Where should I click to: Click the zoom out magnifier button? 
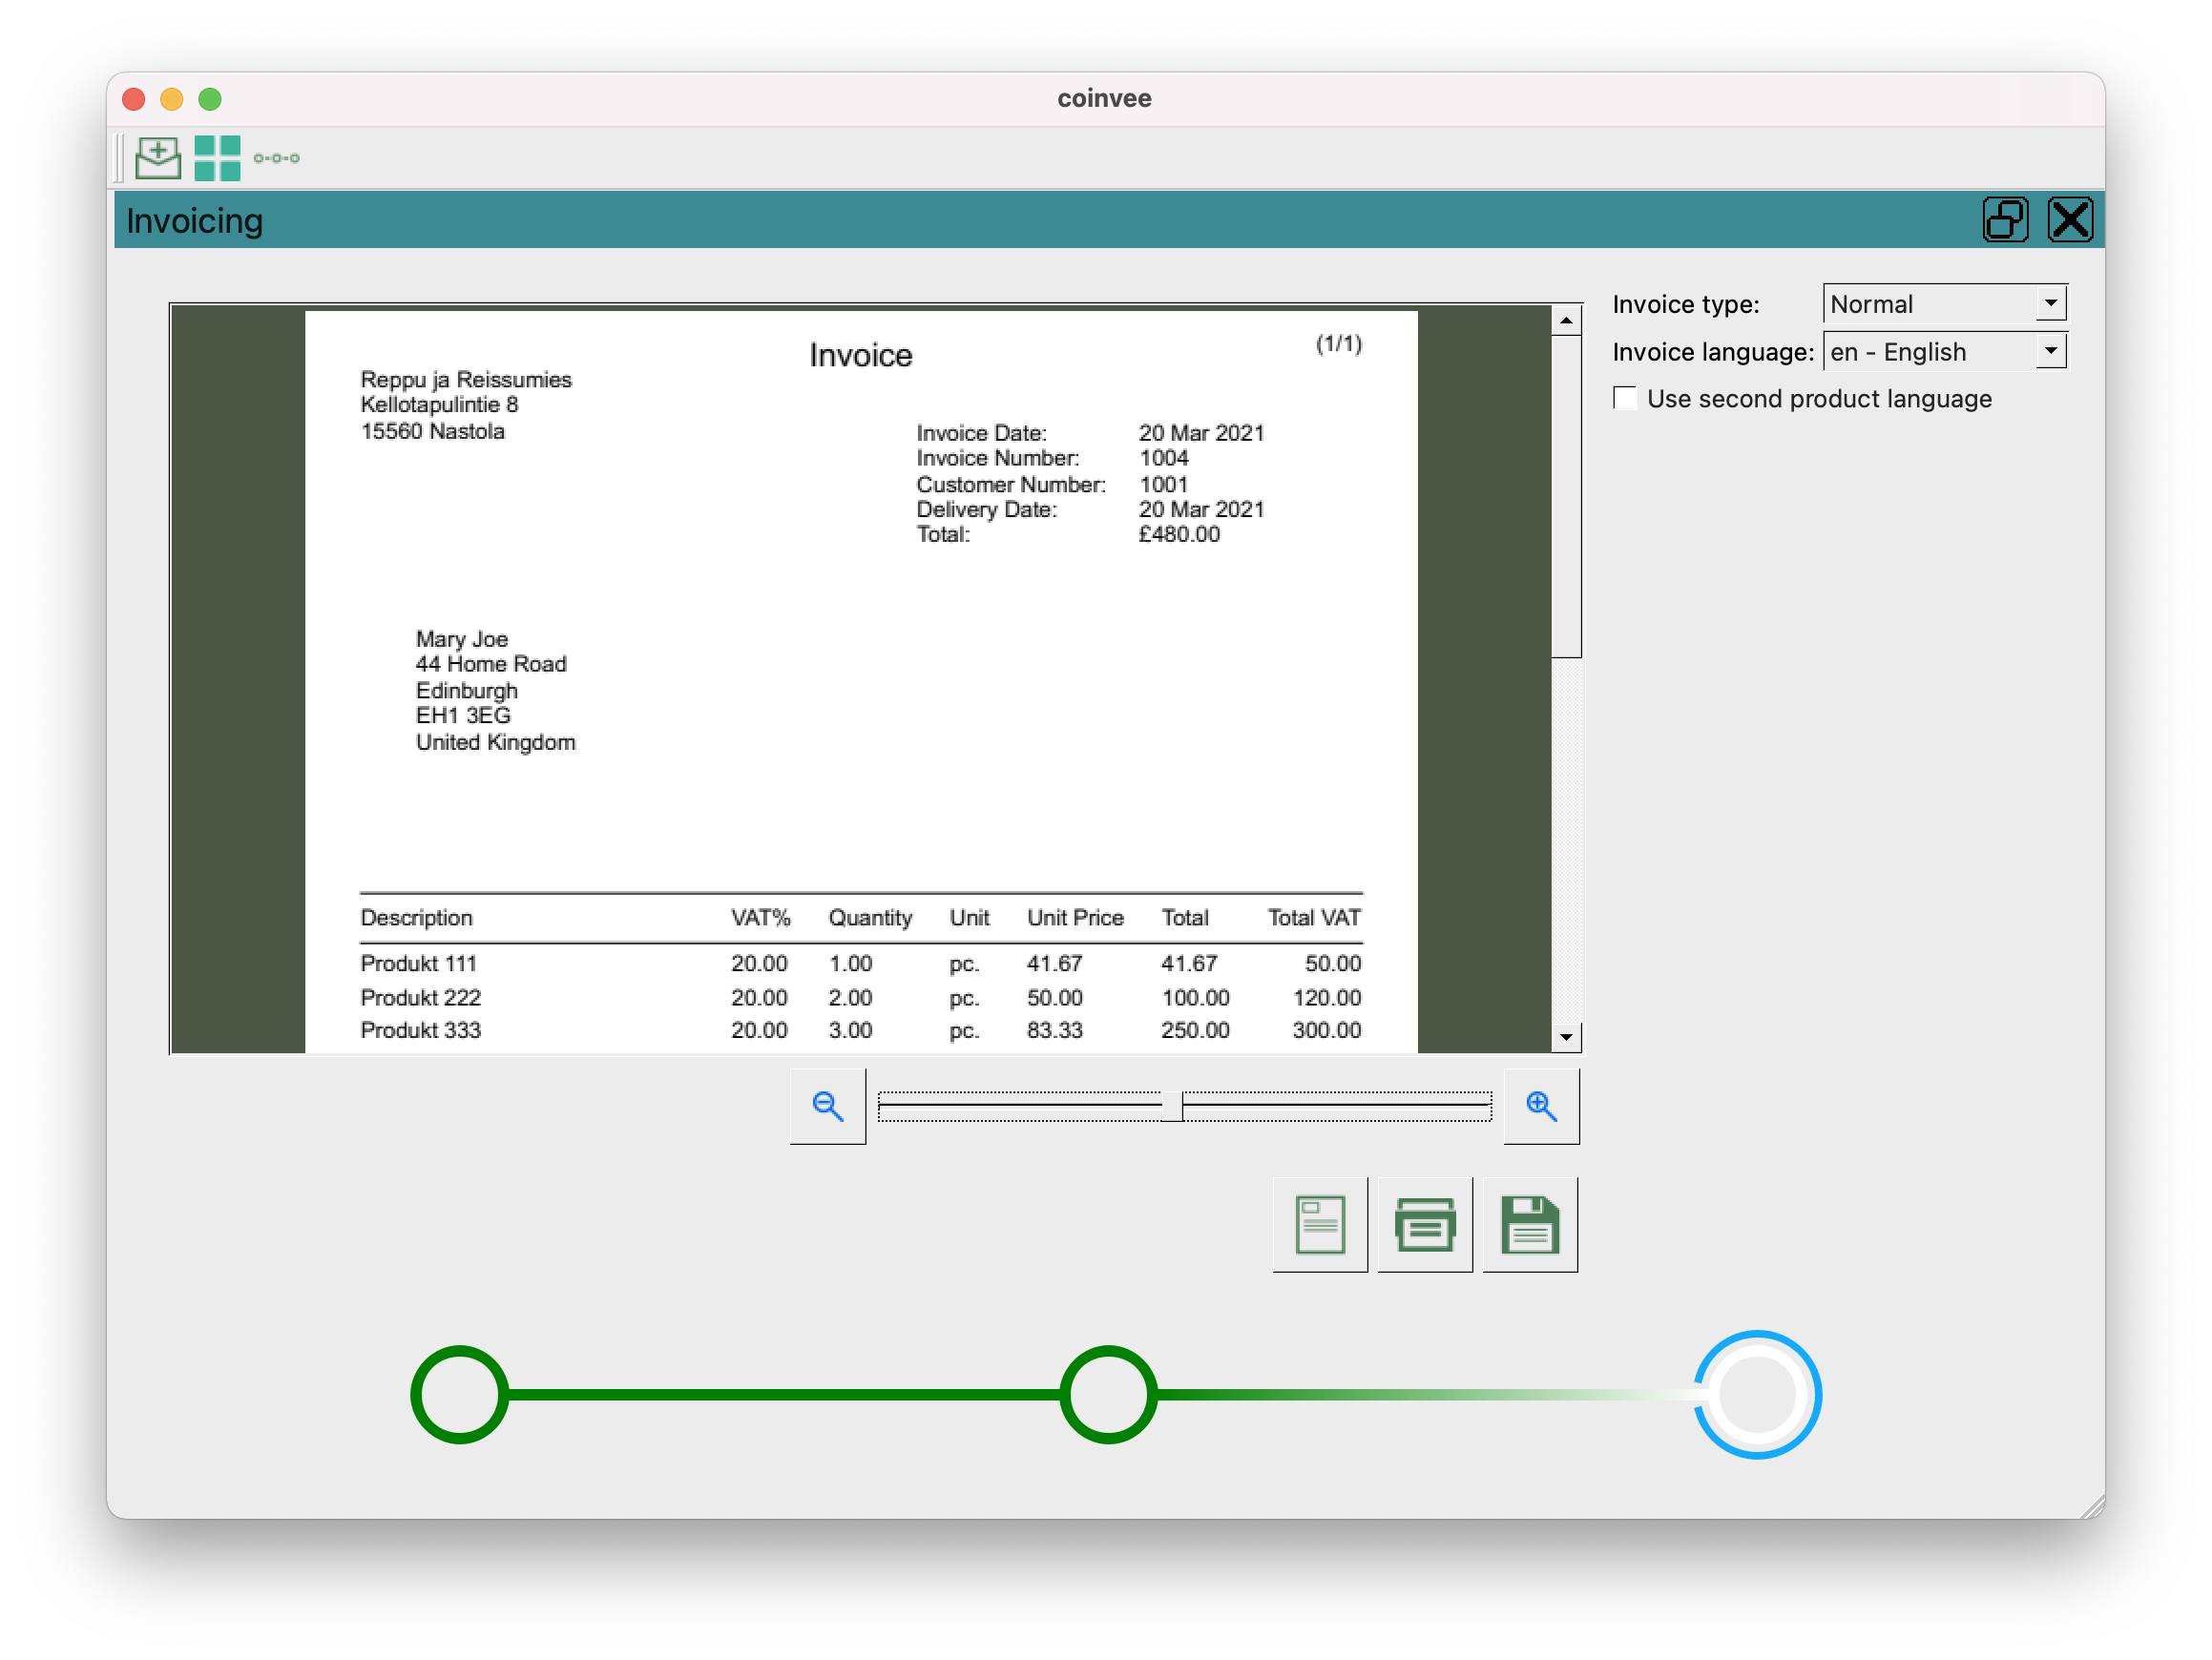point(827,1106)
